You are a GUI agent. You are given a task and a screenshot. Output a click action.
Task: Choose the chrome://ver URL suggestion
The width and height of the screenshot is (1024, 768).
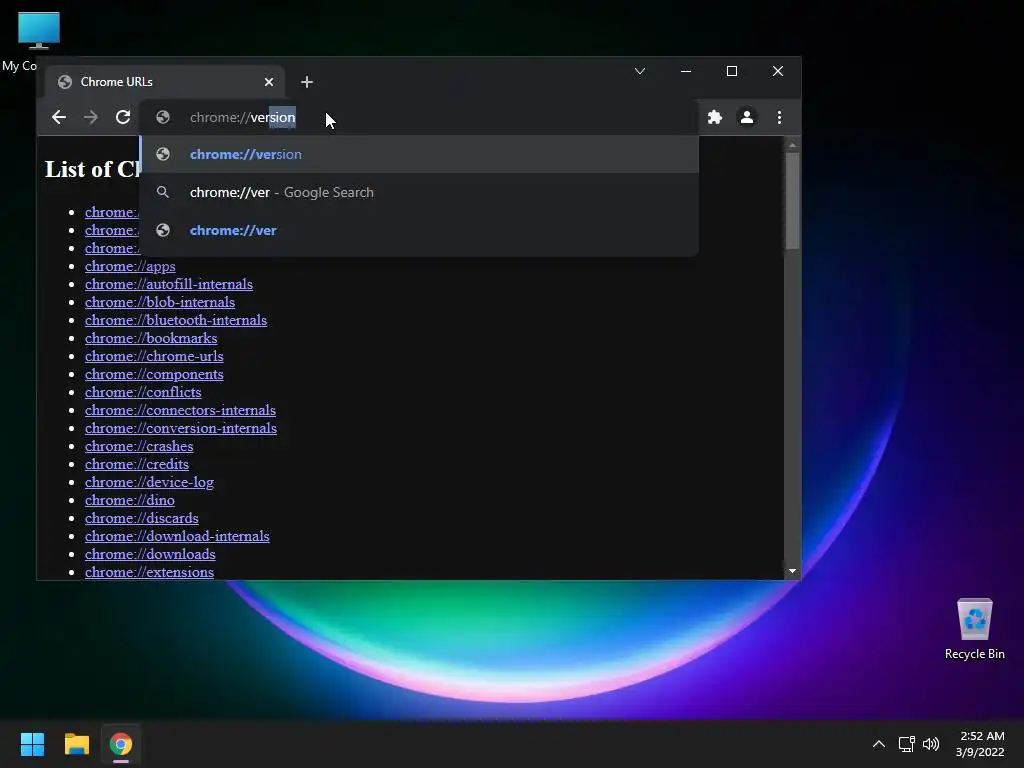click(x=419, y=230)
